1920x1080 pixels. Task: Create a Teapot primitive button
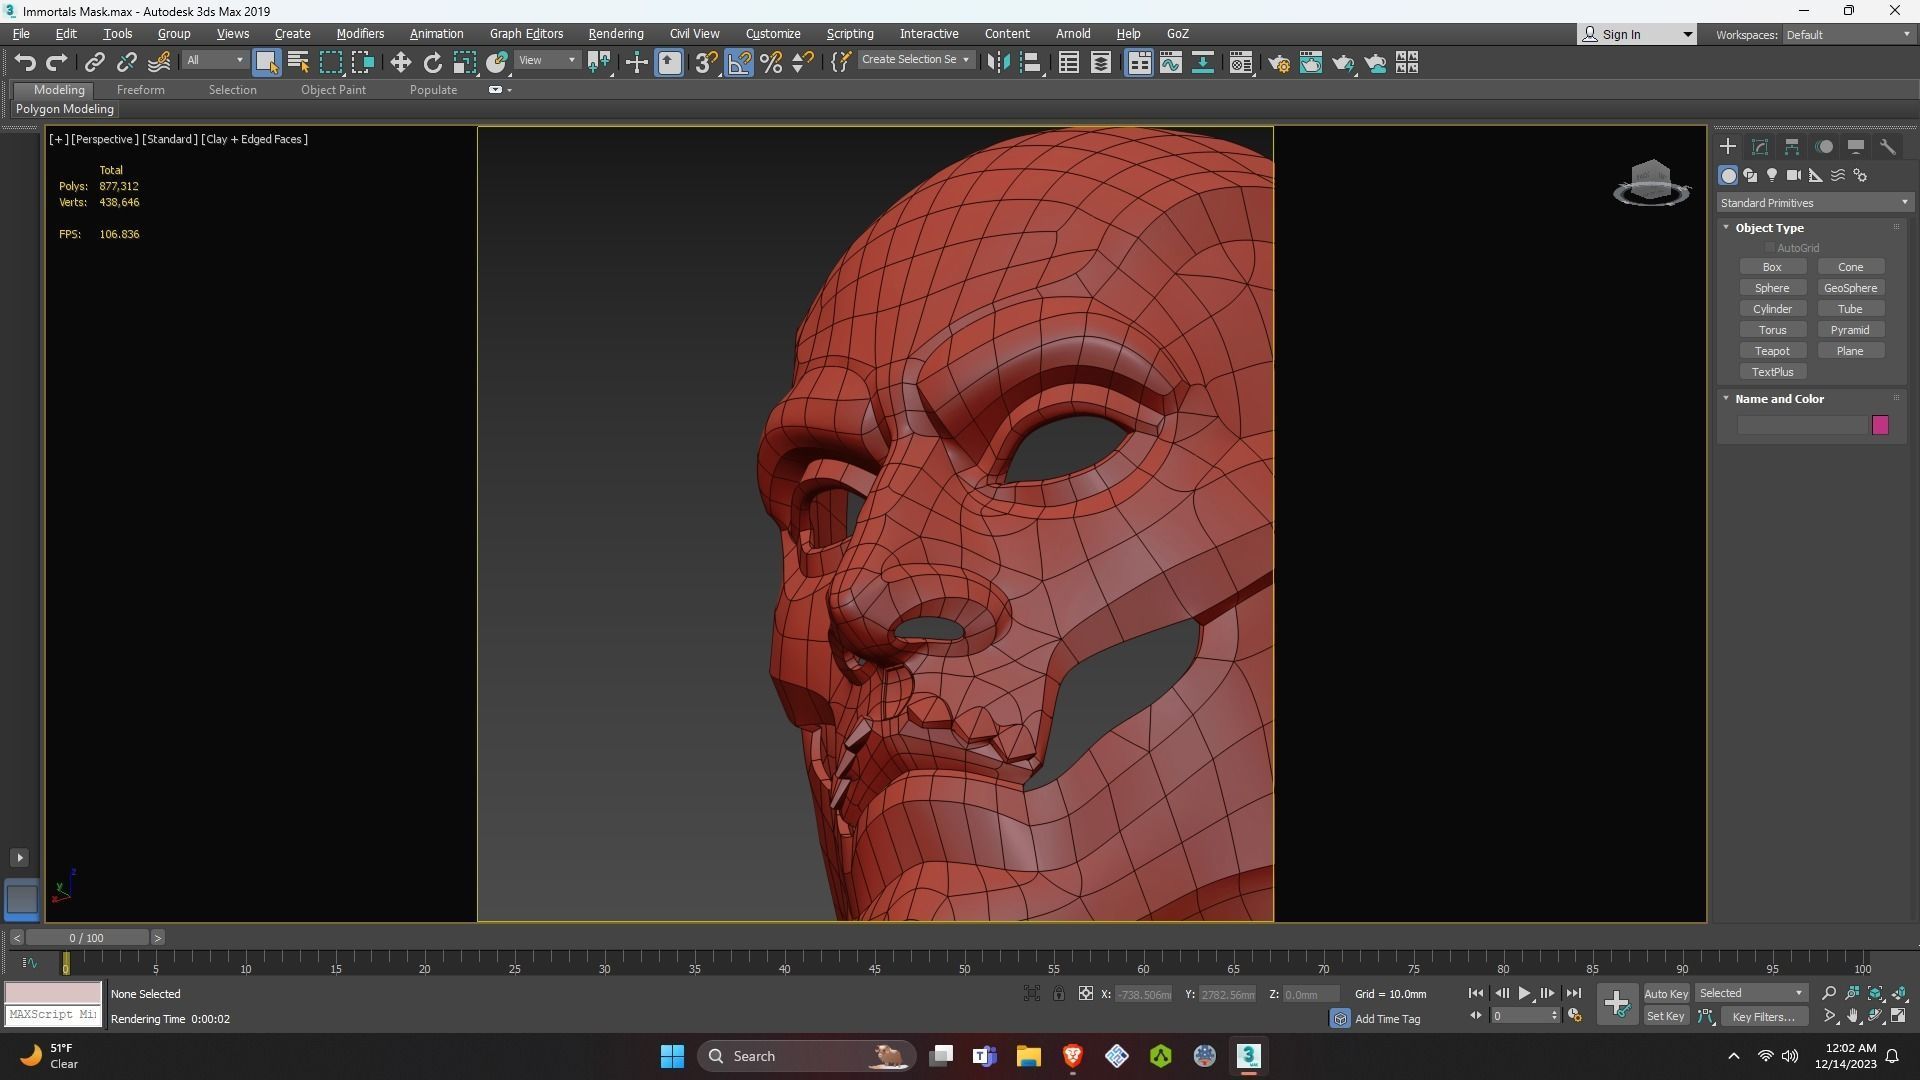point(1772,351)
